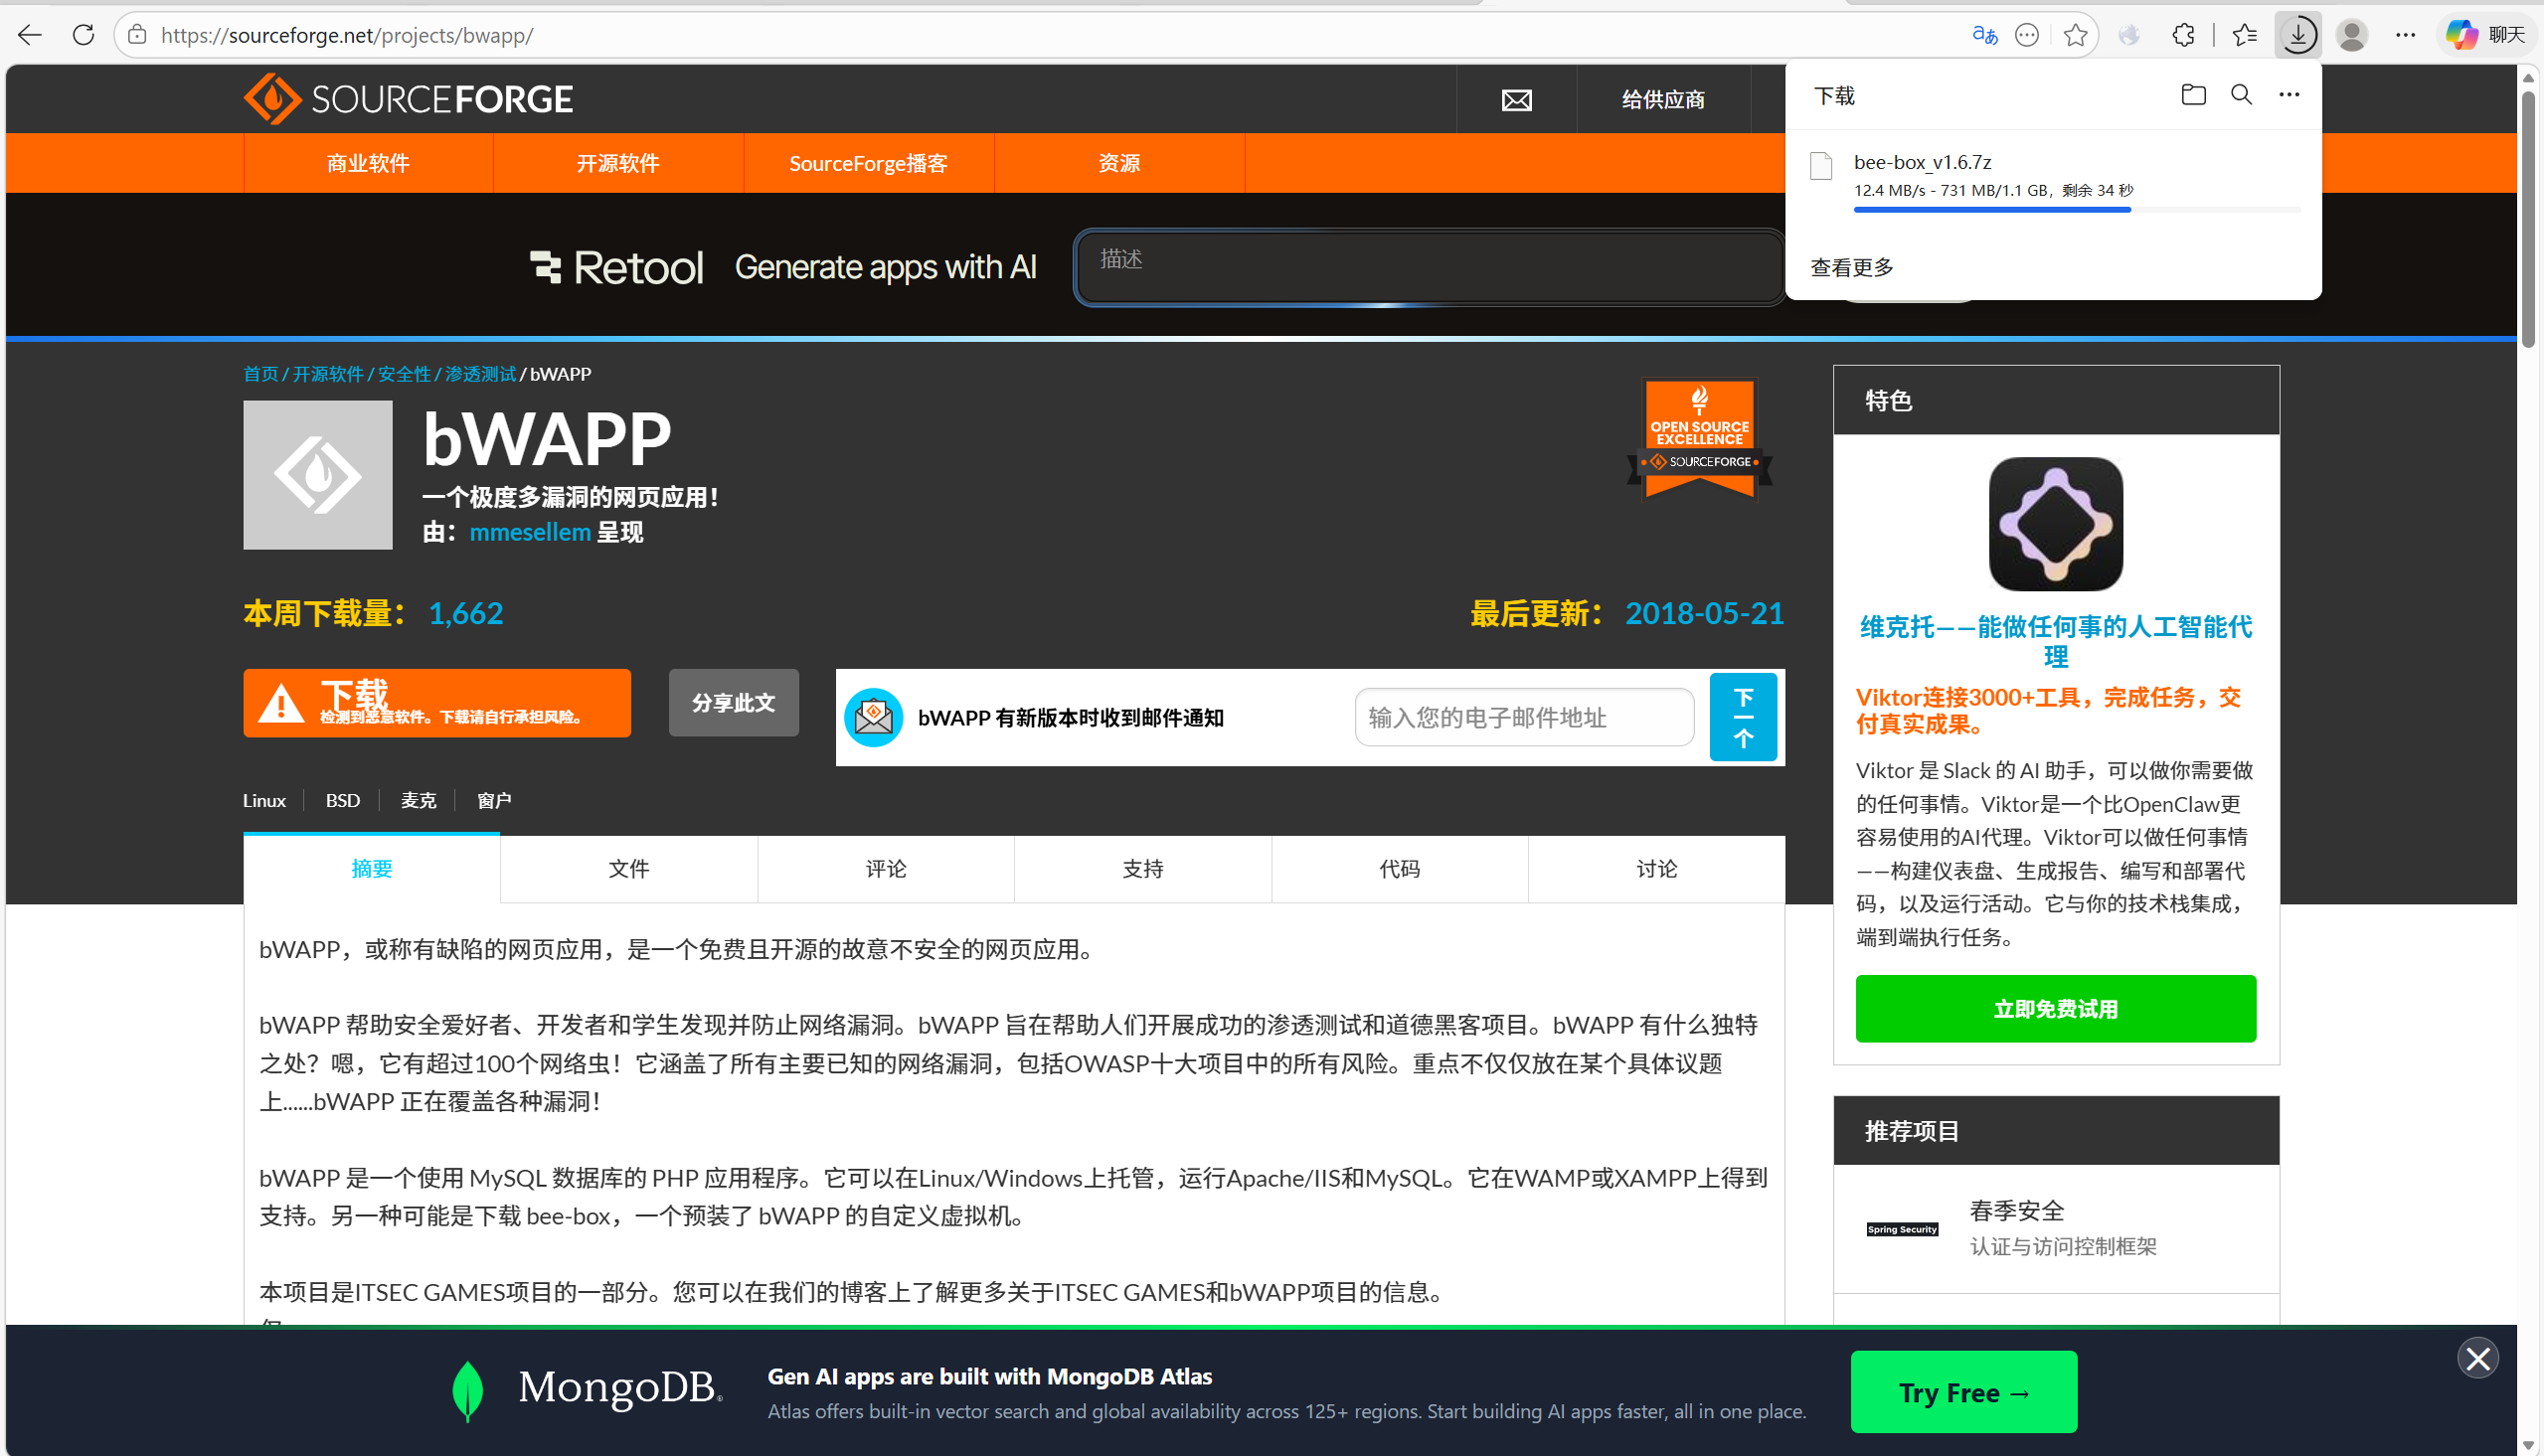This screenshot has height=1456, width=2544.
Task: Close the MongoDB ad banner
Action: pos(2477,1357)
